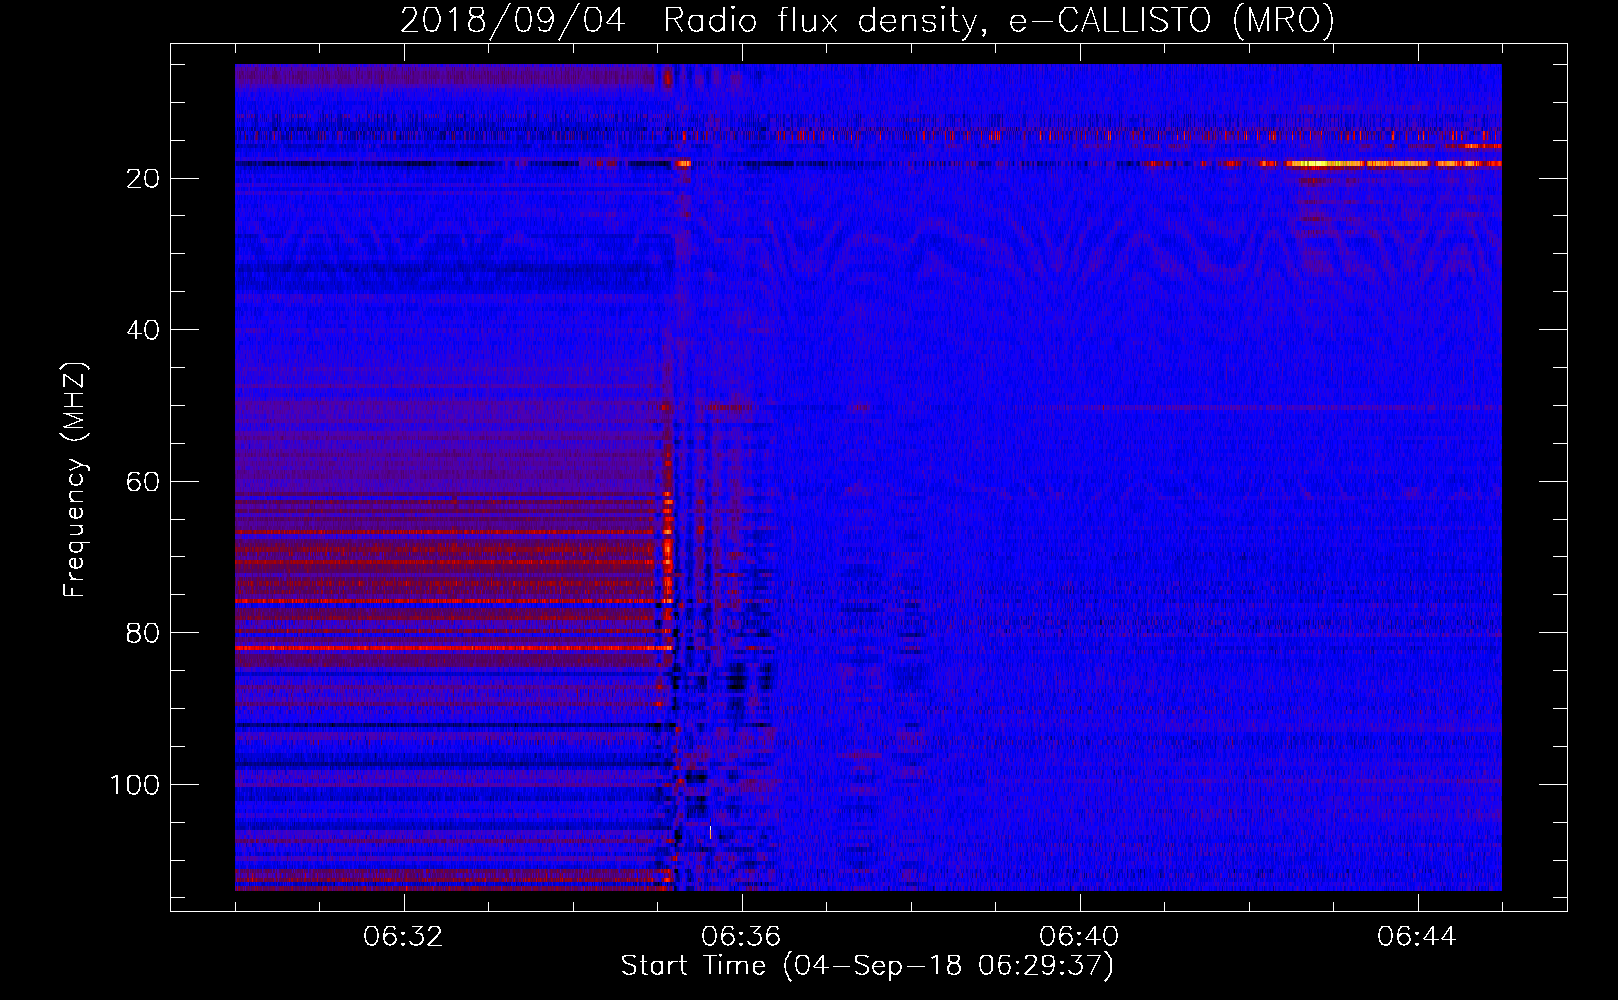Click the 40 MHz frequency tick label
The image size is (1618, 1000).
pyautogui.click(x=143, y=330)
